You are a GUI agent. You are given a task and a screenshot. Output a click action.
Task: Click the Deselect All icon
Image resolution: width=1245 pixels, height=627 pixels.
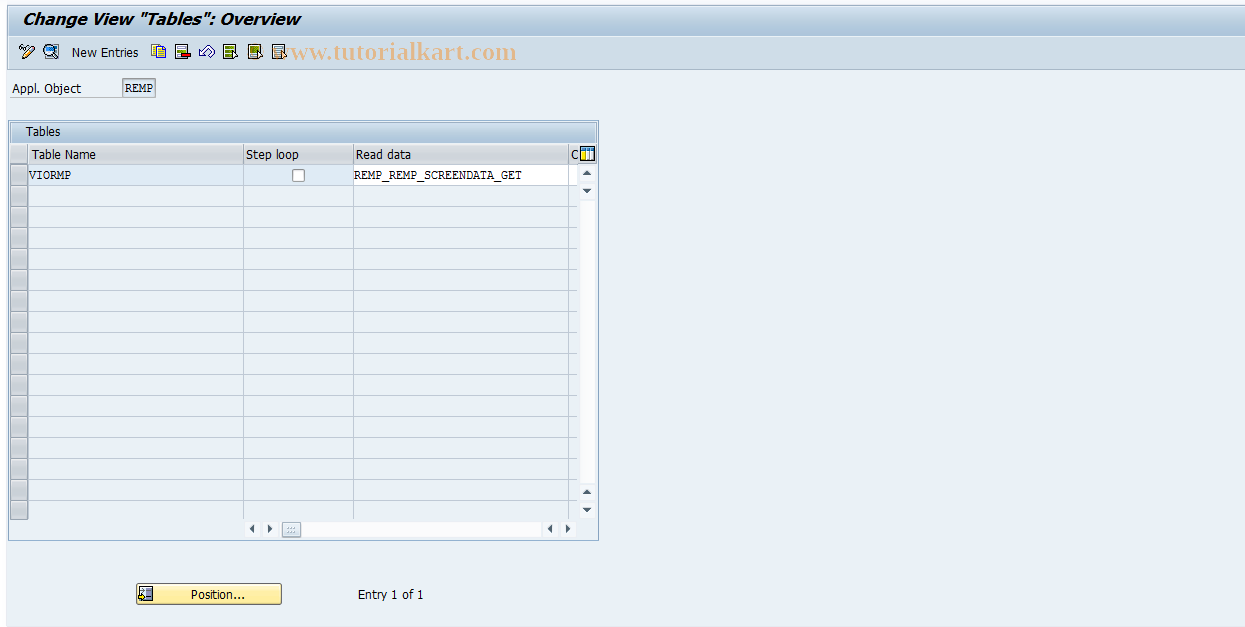tap(279, 52)
